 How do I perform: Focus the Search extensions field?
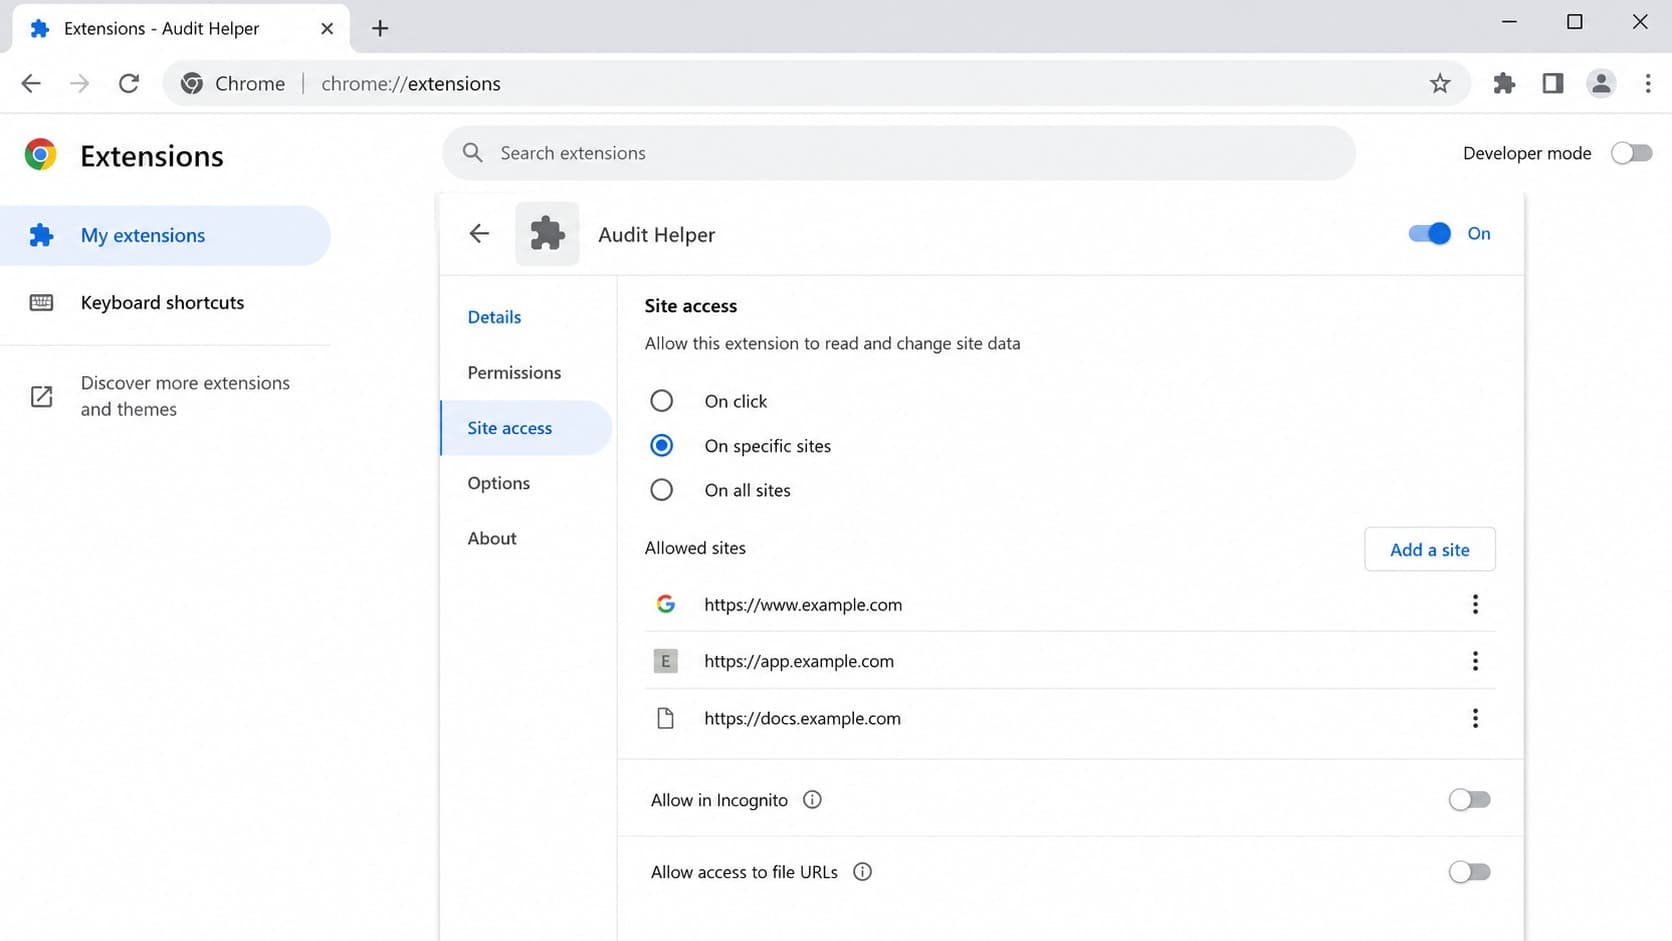[898, 153]
